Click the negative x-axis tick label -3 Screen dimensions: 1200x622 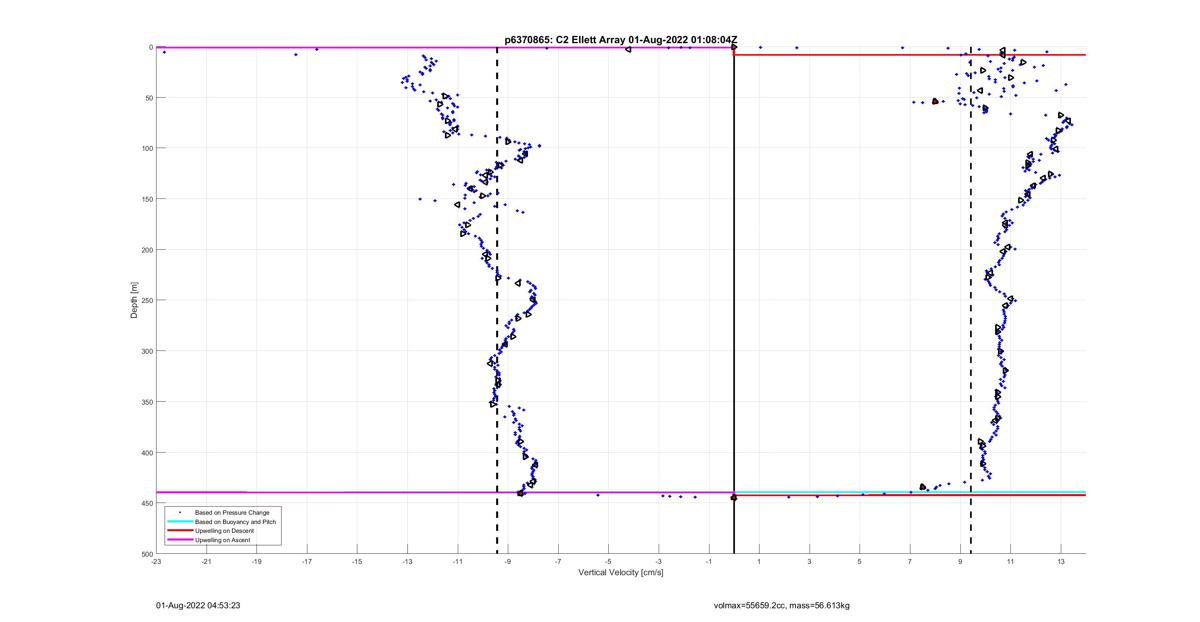point(659,562)
